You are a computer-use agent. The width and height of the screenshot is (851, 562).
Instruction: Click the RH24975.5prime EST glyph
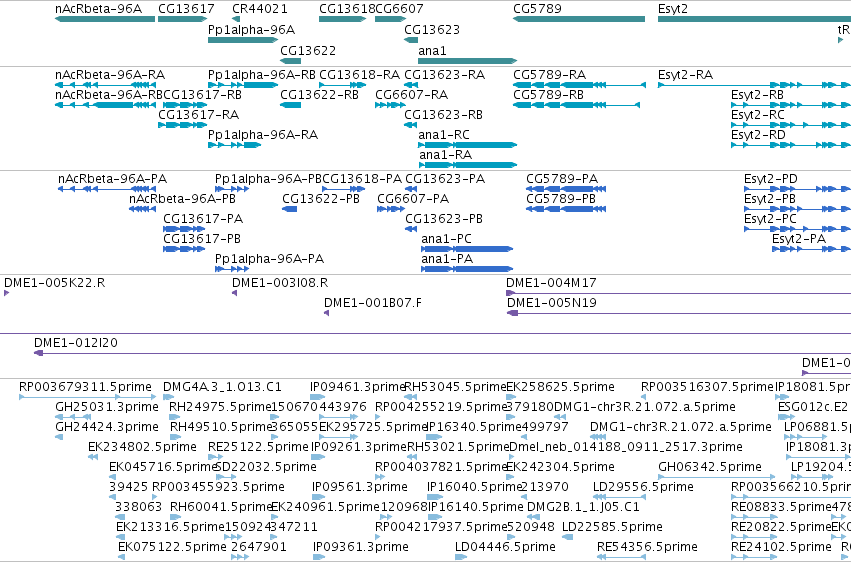[x=174, y=417]
